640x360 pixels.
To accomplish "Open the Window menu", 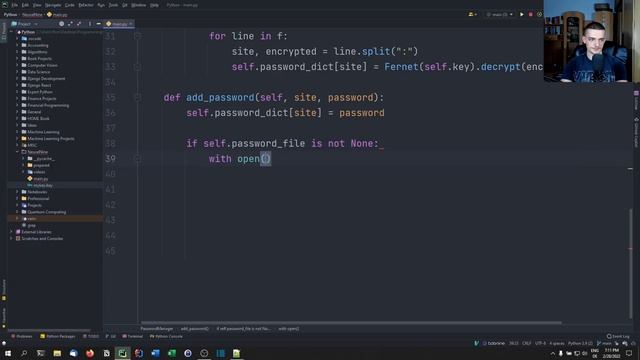I will (138, 5).
